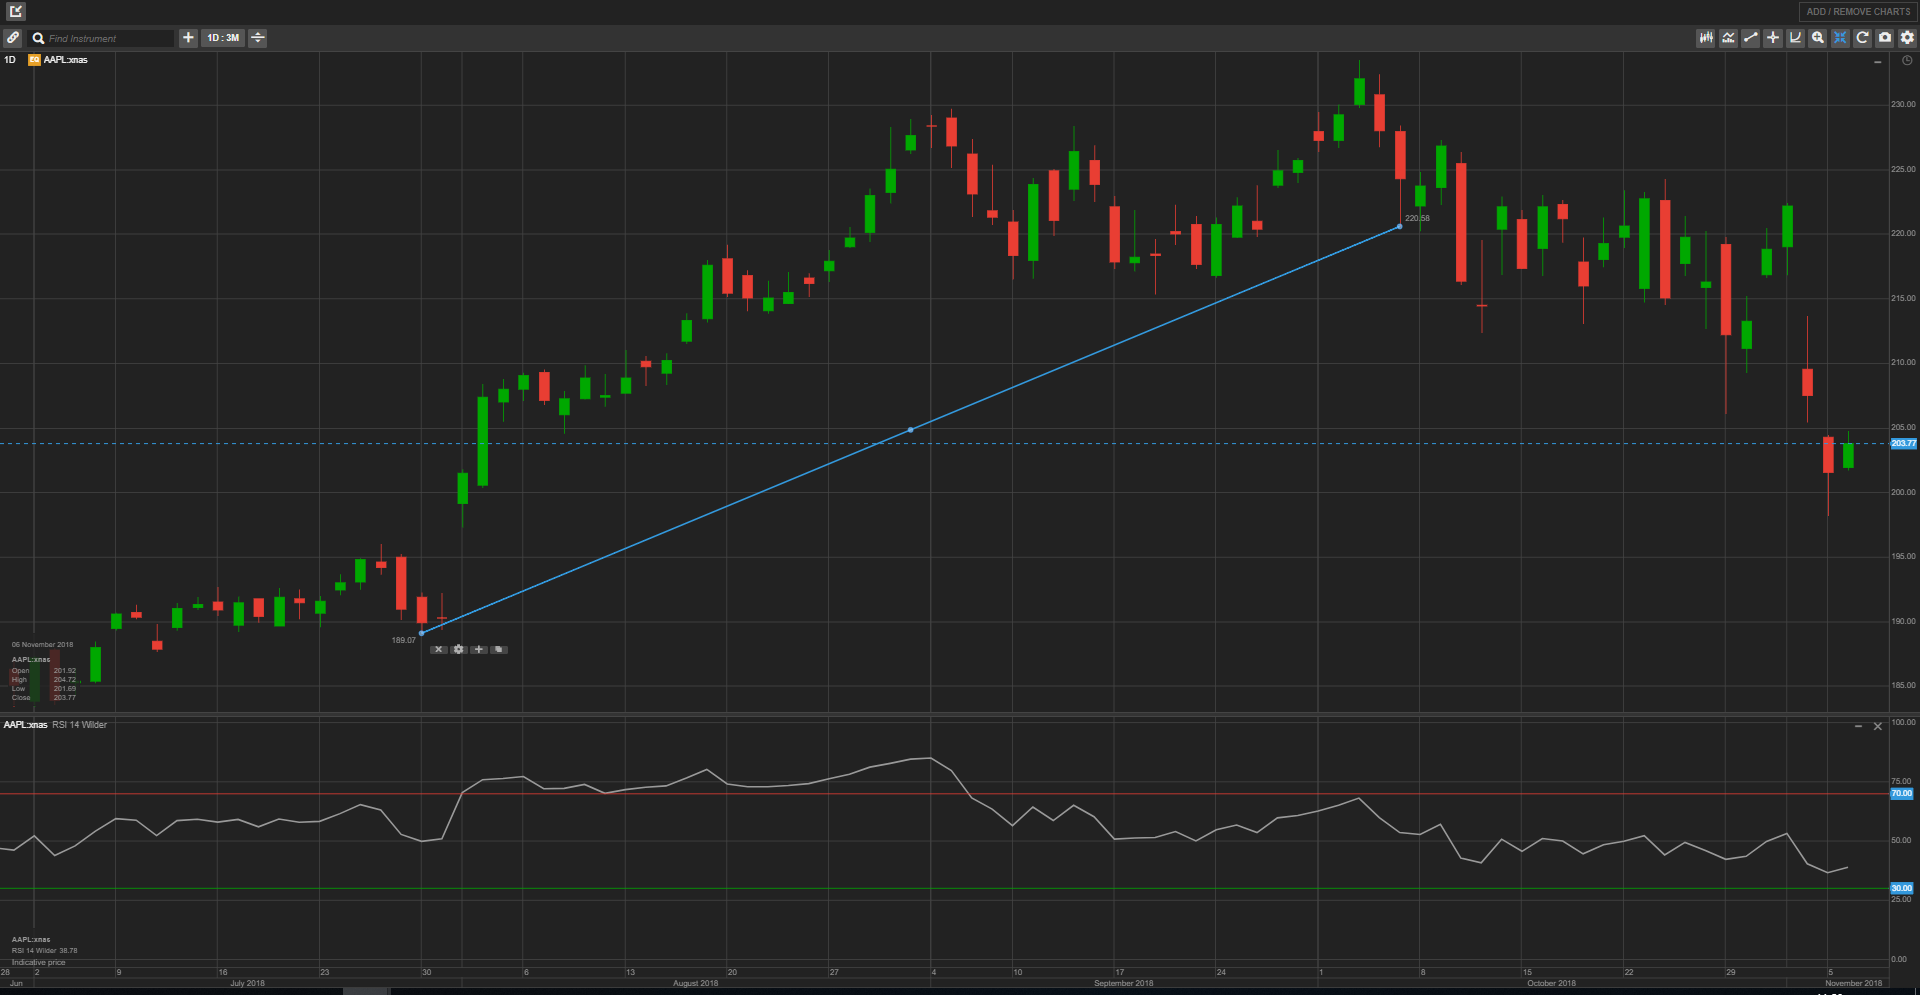The height and width of the screenshot is (995, 1920).
Task: Click the AAPL:xnas instrument label
Action: tap(65, 60)
